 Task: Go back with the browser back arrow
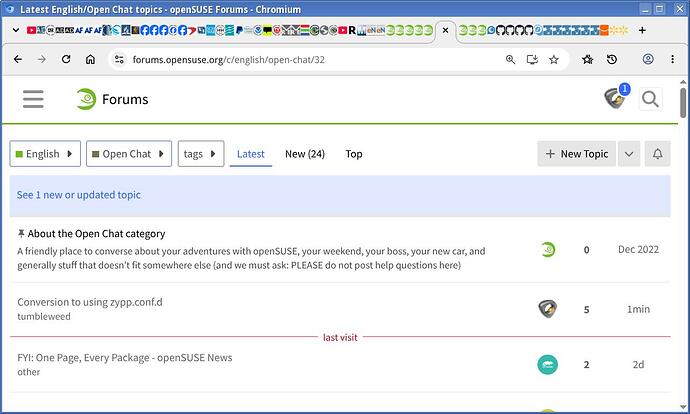pos(18,59)
